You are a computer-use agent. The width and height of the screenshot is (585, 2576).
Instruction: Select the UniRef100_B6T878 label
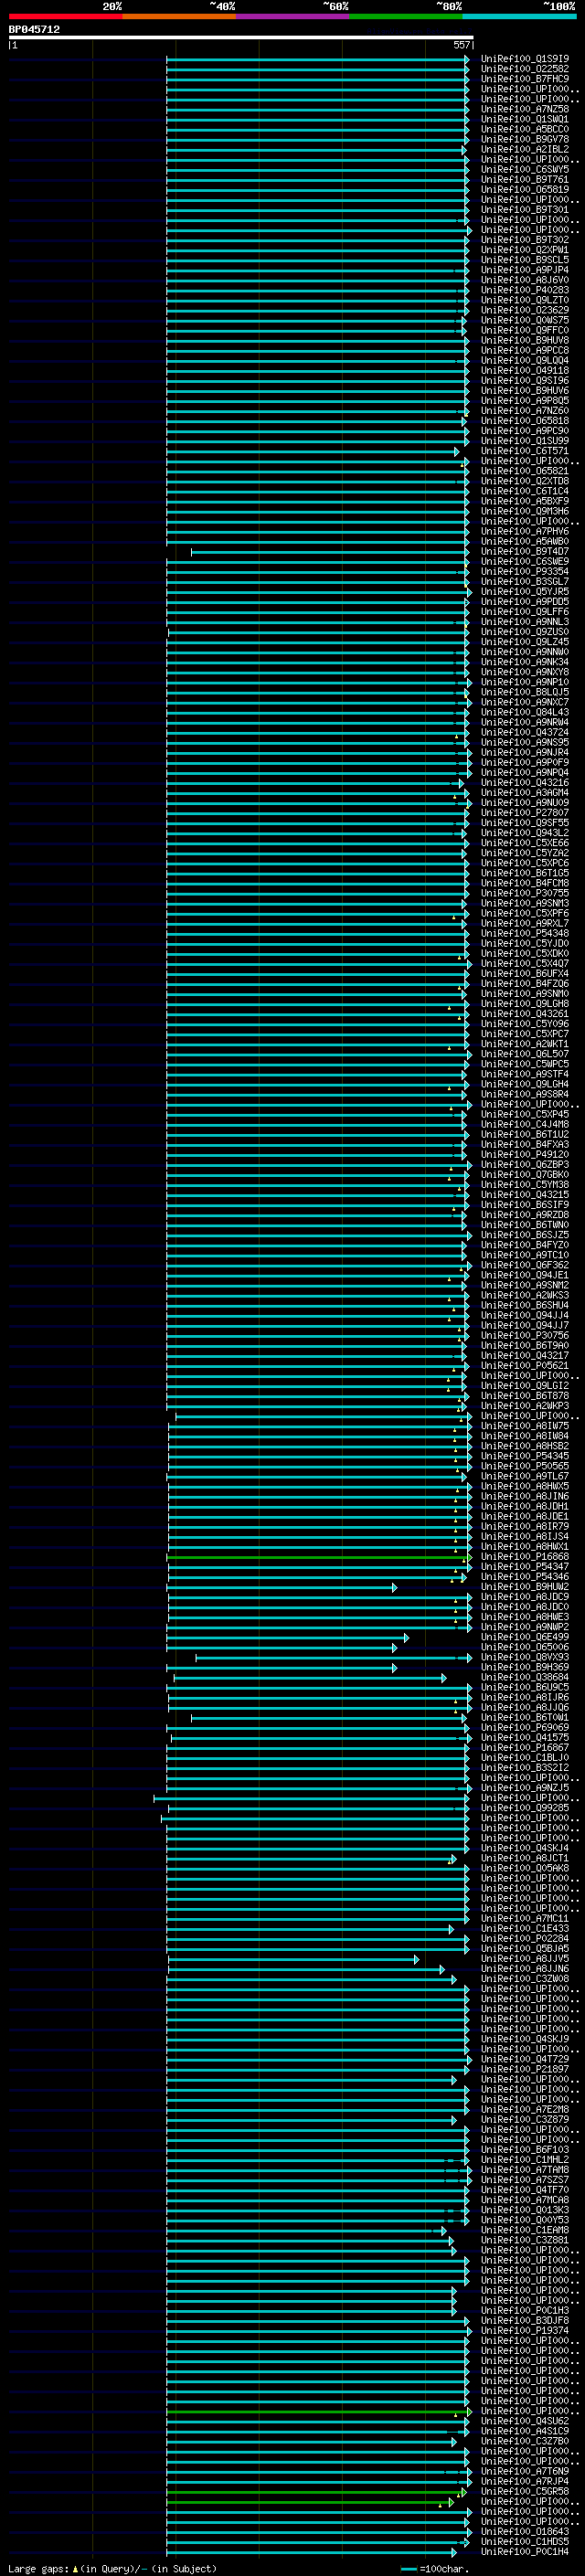click(525, 1396)
